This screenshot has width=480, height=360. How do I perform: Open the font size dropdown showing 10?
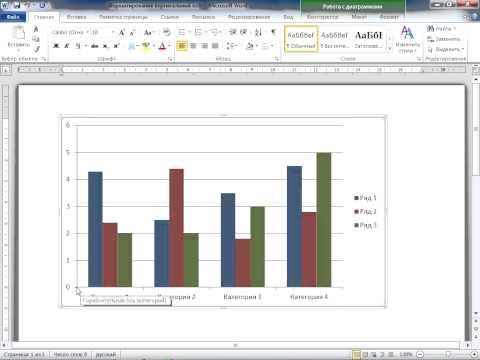113,32
